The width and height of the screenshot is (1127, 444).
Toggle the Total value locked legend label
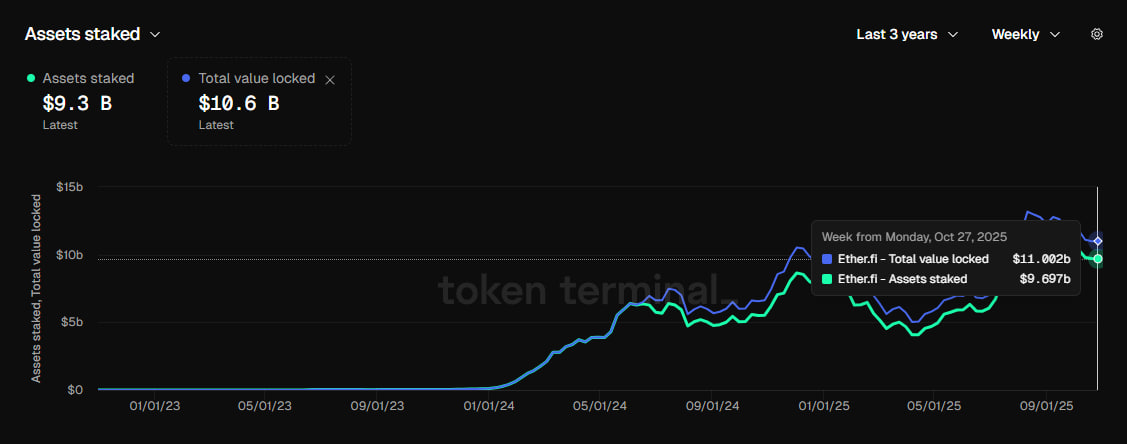(256, 78)
